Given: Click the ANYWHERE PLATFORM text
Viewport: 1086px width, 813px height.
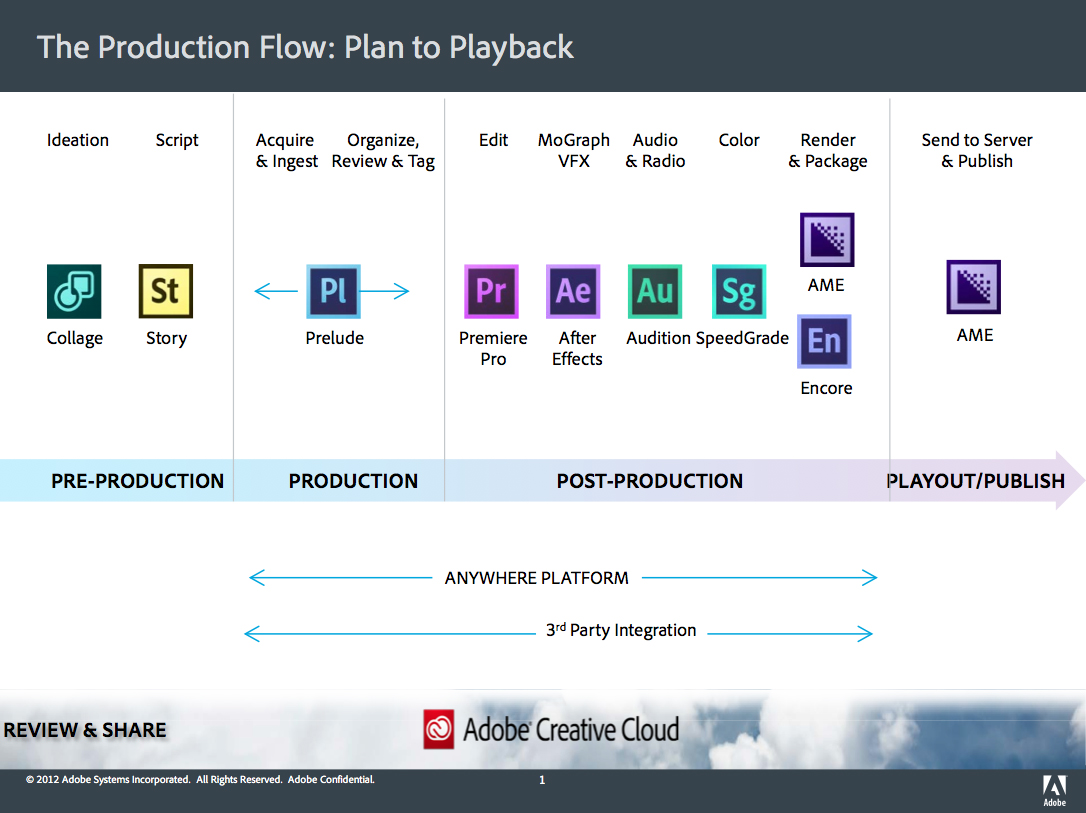Looking at the screenshot, I should click(537, 578).
